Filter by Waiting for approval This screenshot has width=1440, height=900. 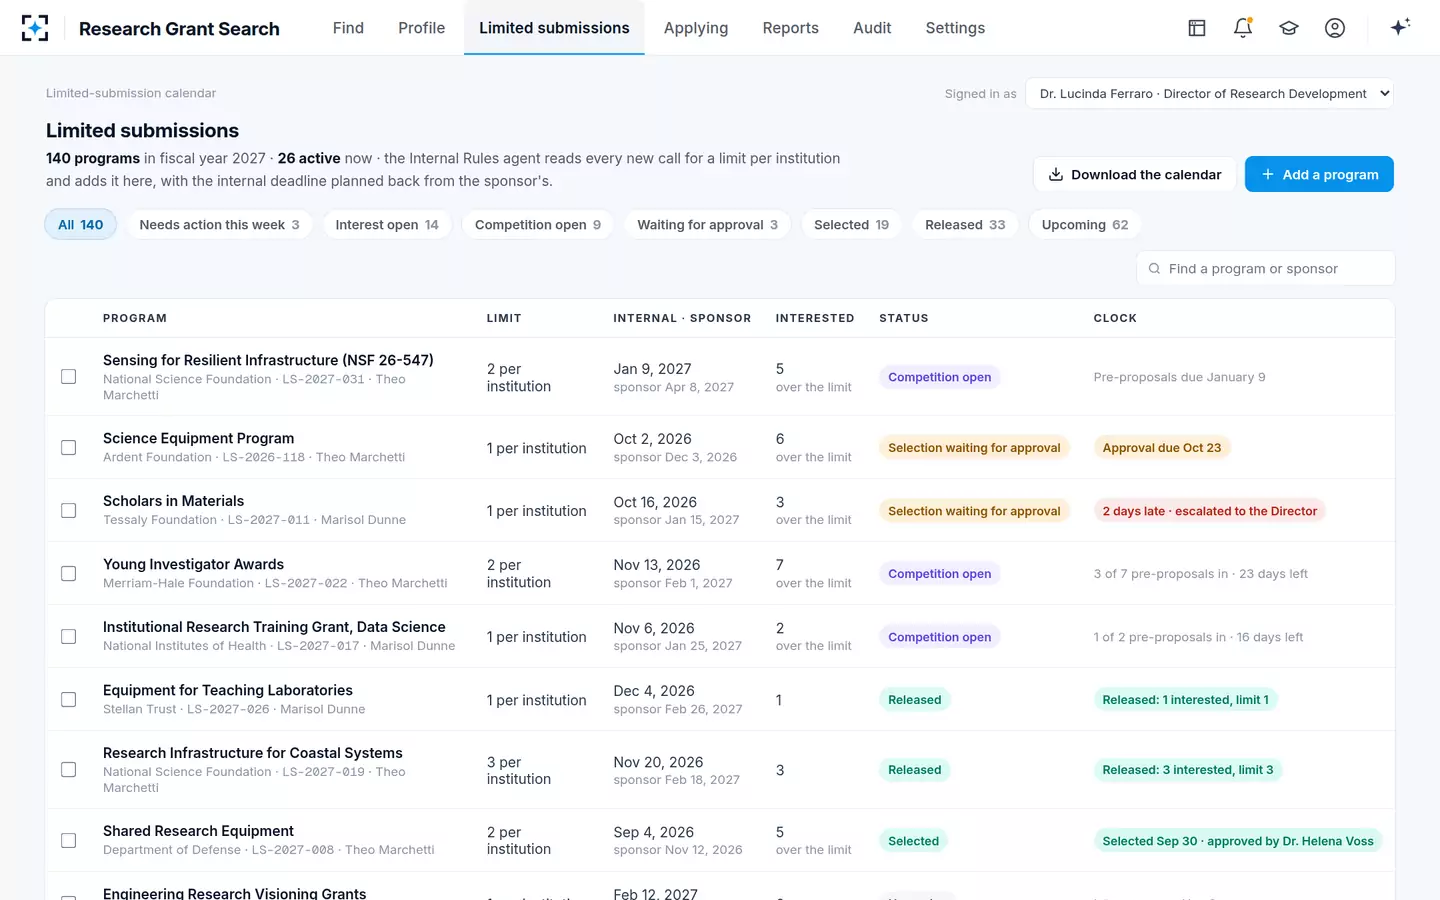707,225
